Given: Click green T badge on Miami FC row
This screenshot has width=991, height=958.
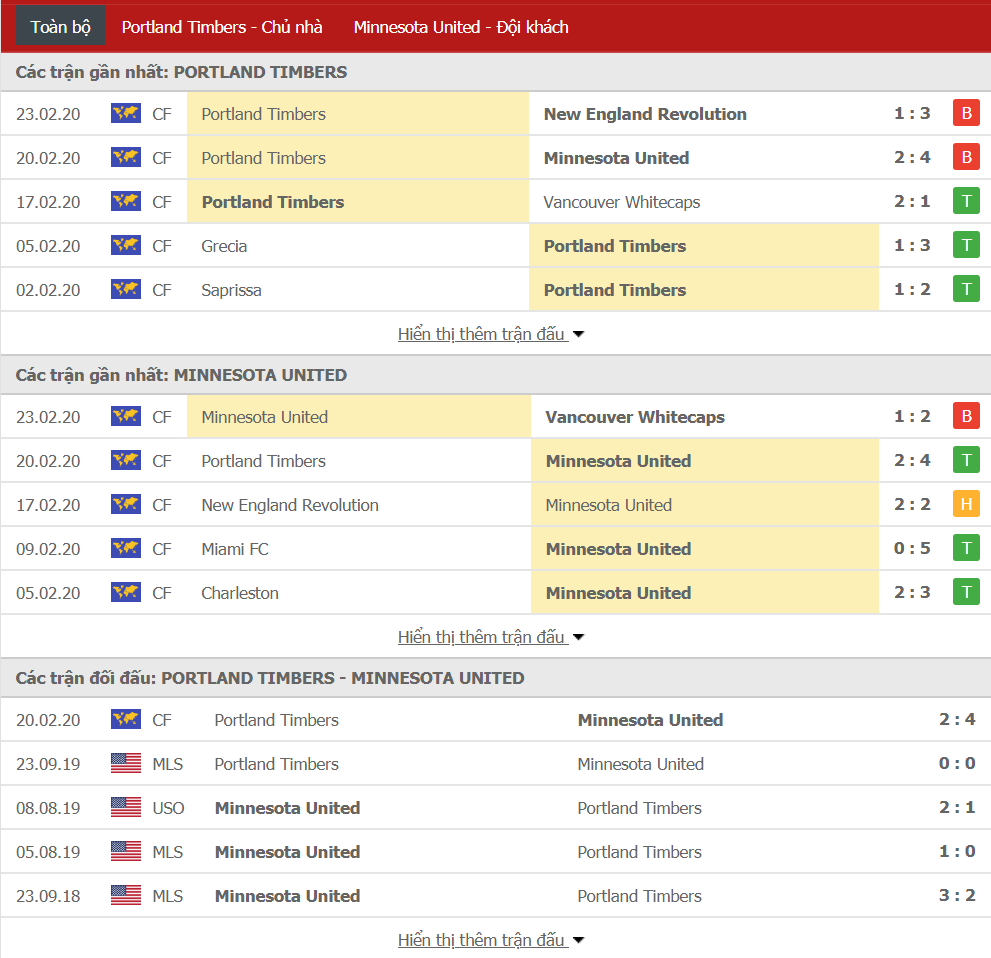Looking at the screenshot, I should (966, 548).
